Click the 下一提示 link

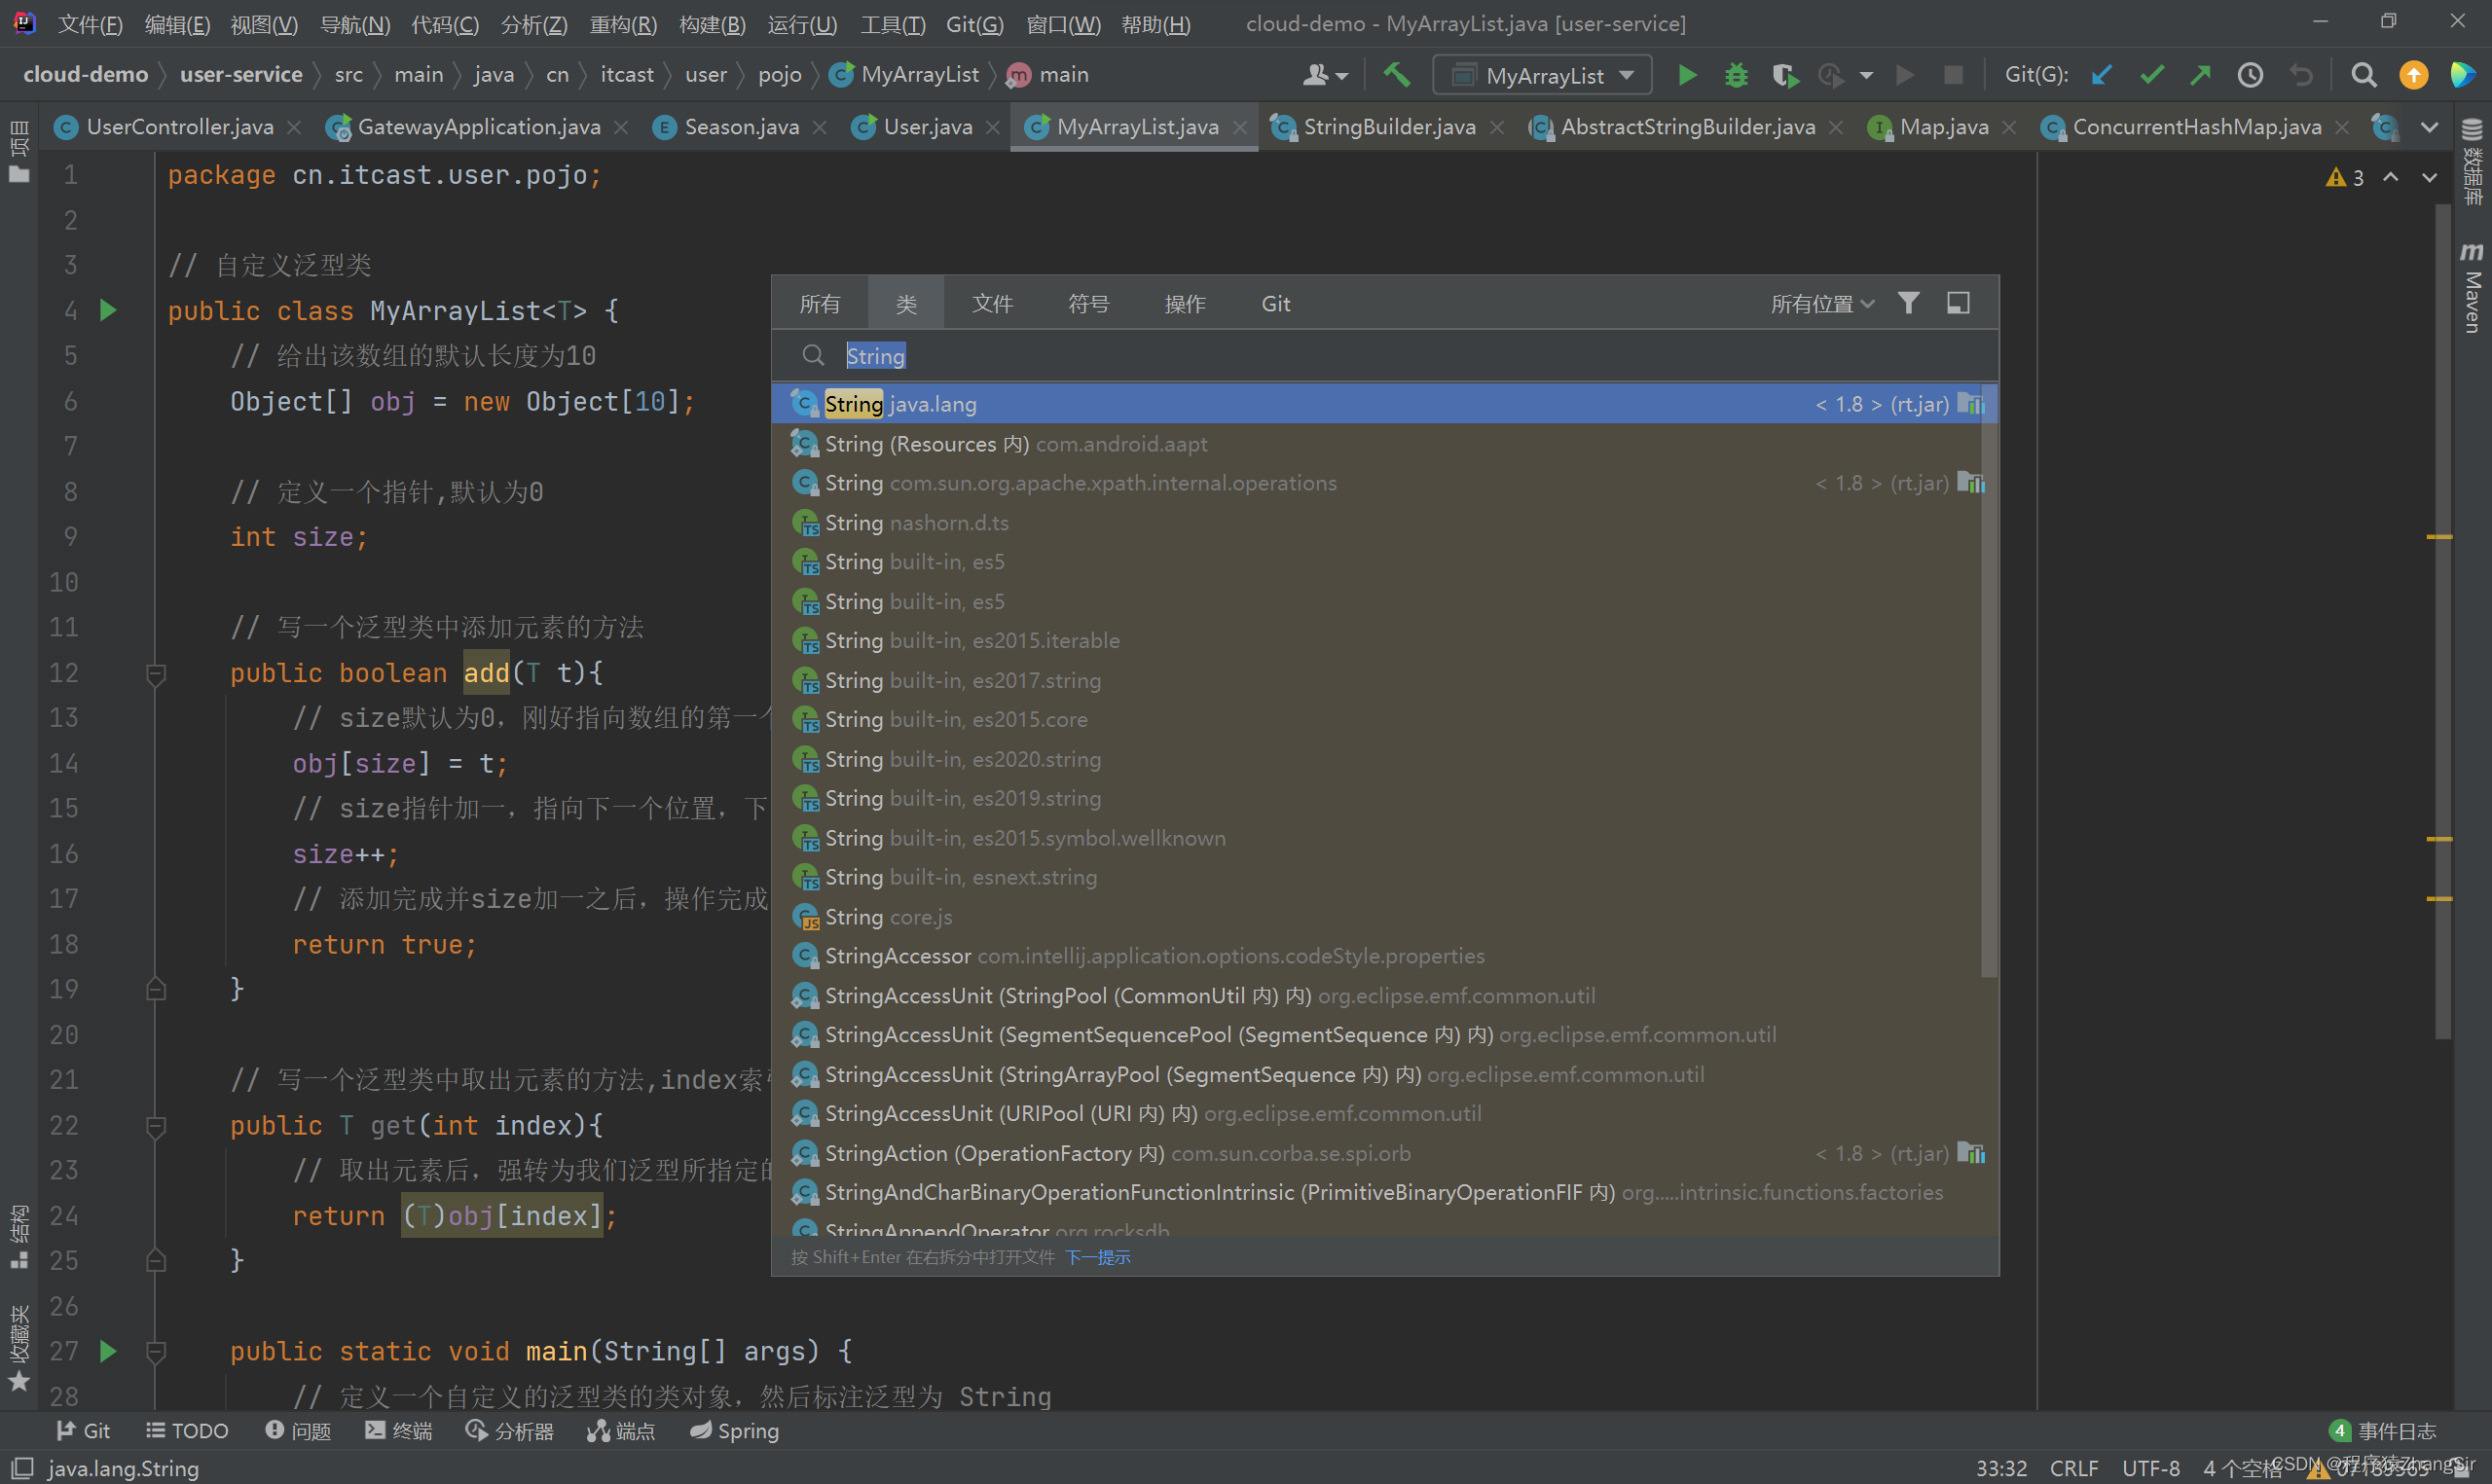pyautogui.click(x=1097, y=1257)
